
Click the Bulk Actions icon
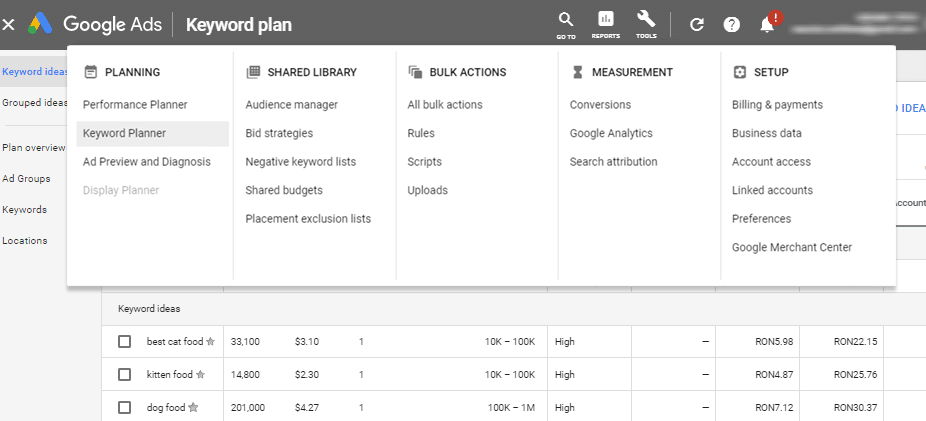click(x=415, y=72)
